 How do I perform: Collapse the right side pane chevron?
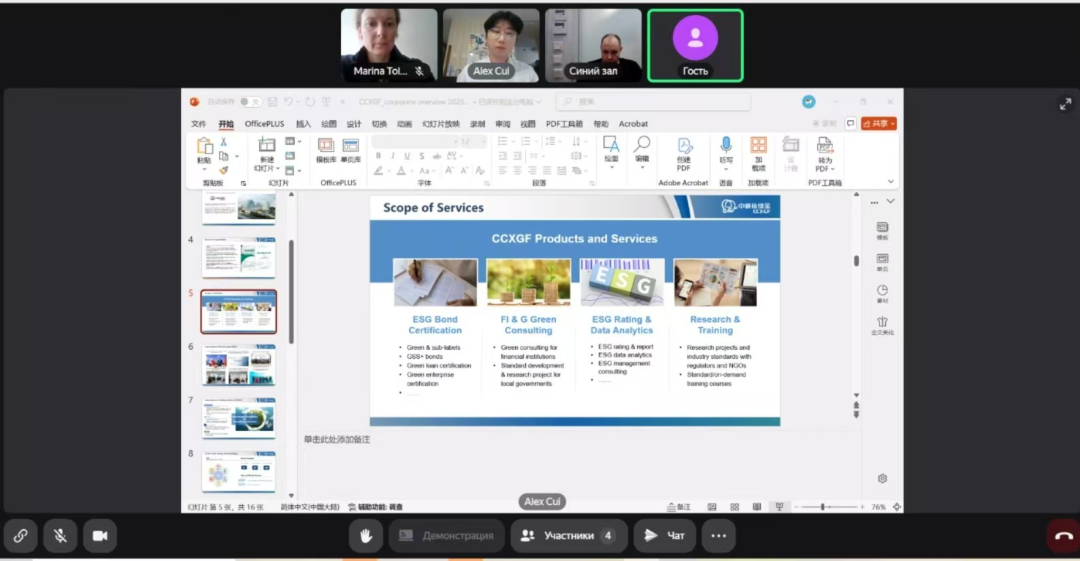(x=891, y=201)
